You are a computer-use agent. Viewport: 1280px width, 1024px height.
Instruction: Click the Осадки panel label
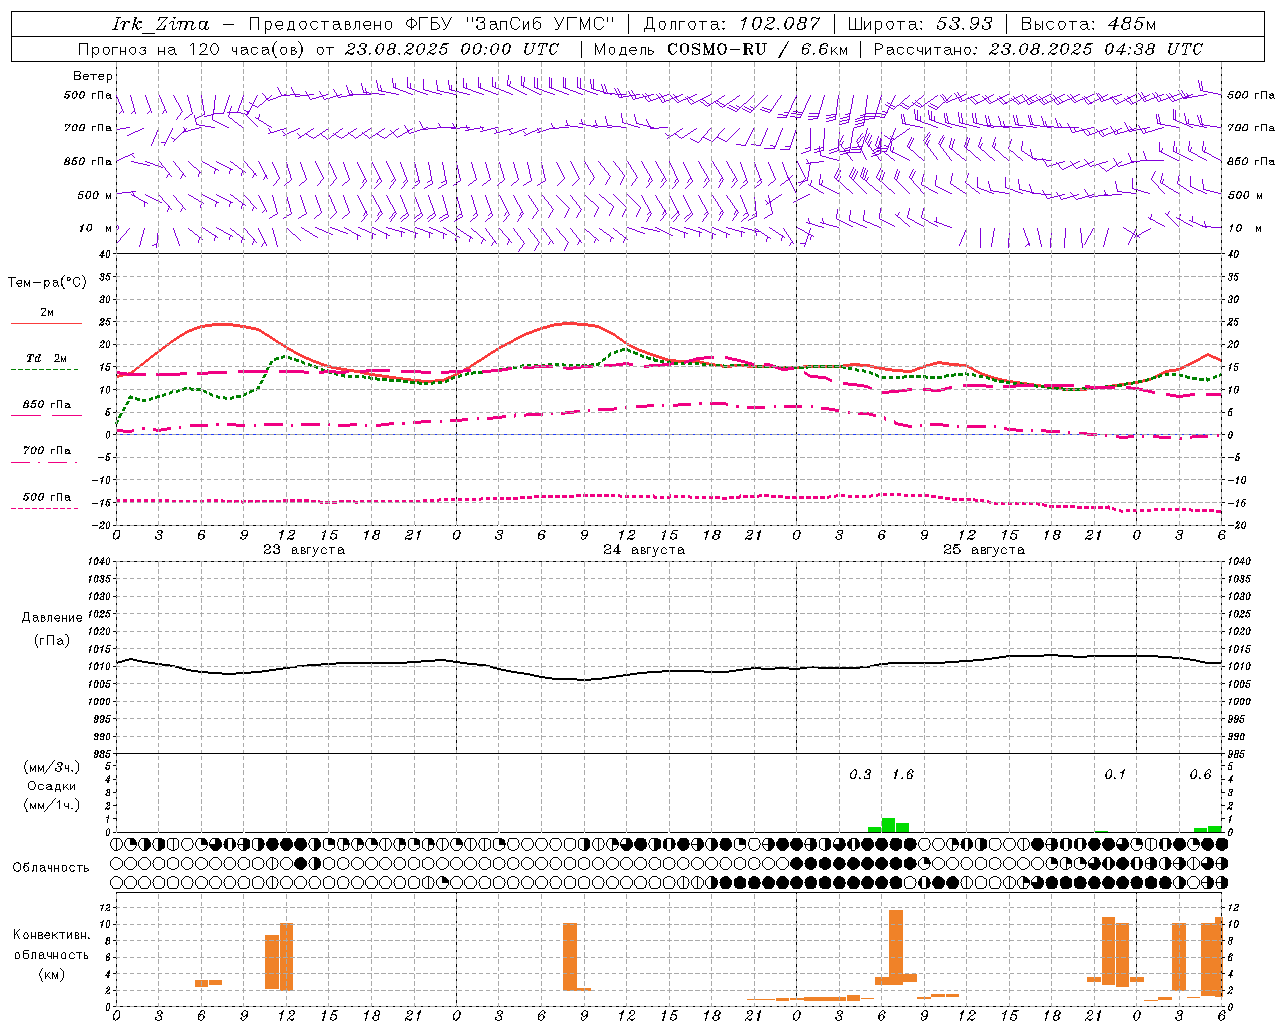tap(52, 786)
